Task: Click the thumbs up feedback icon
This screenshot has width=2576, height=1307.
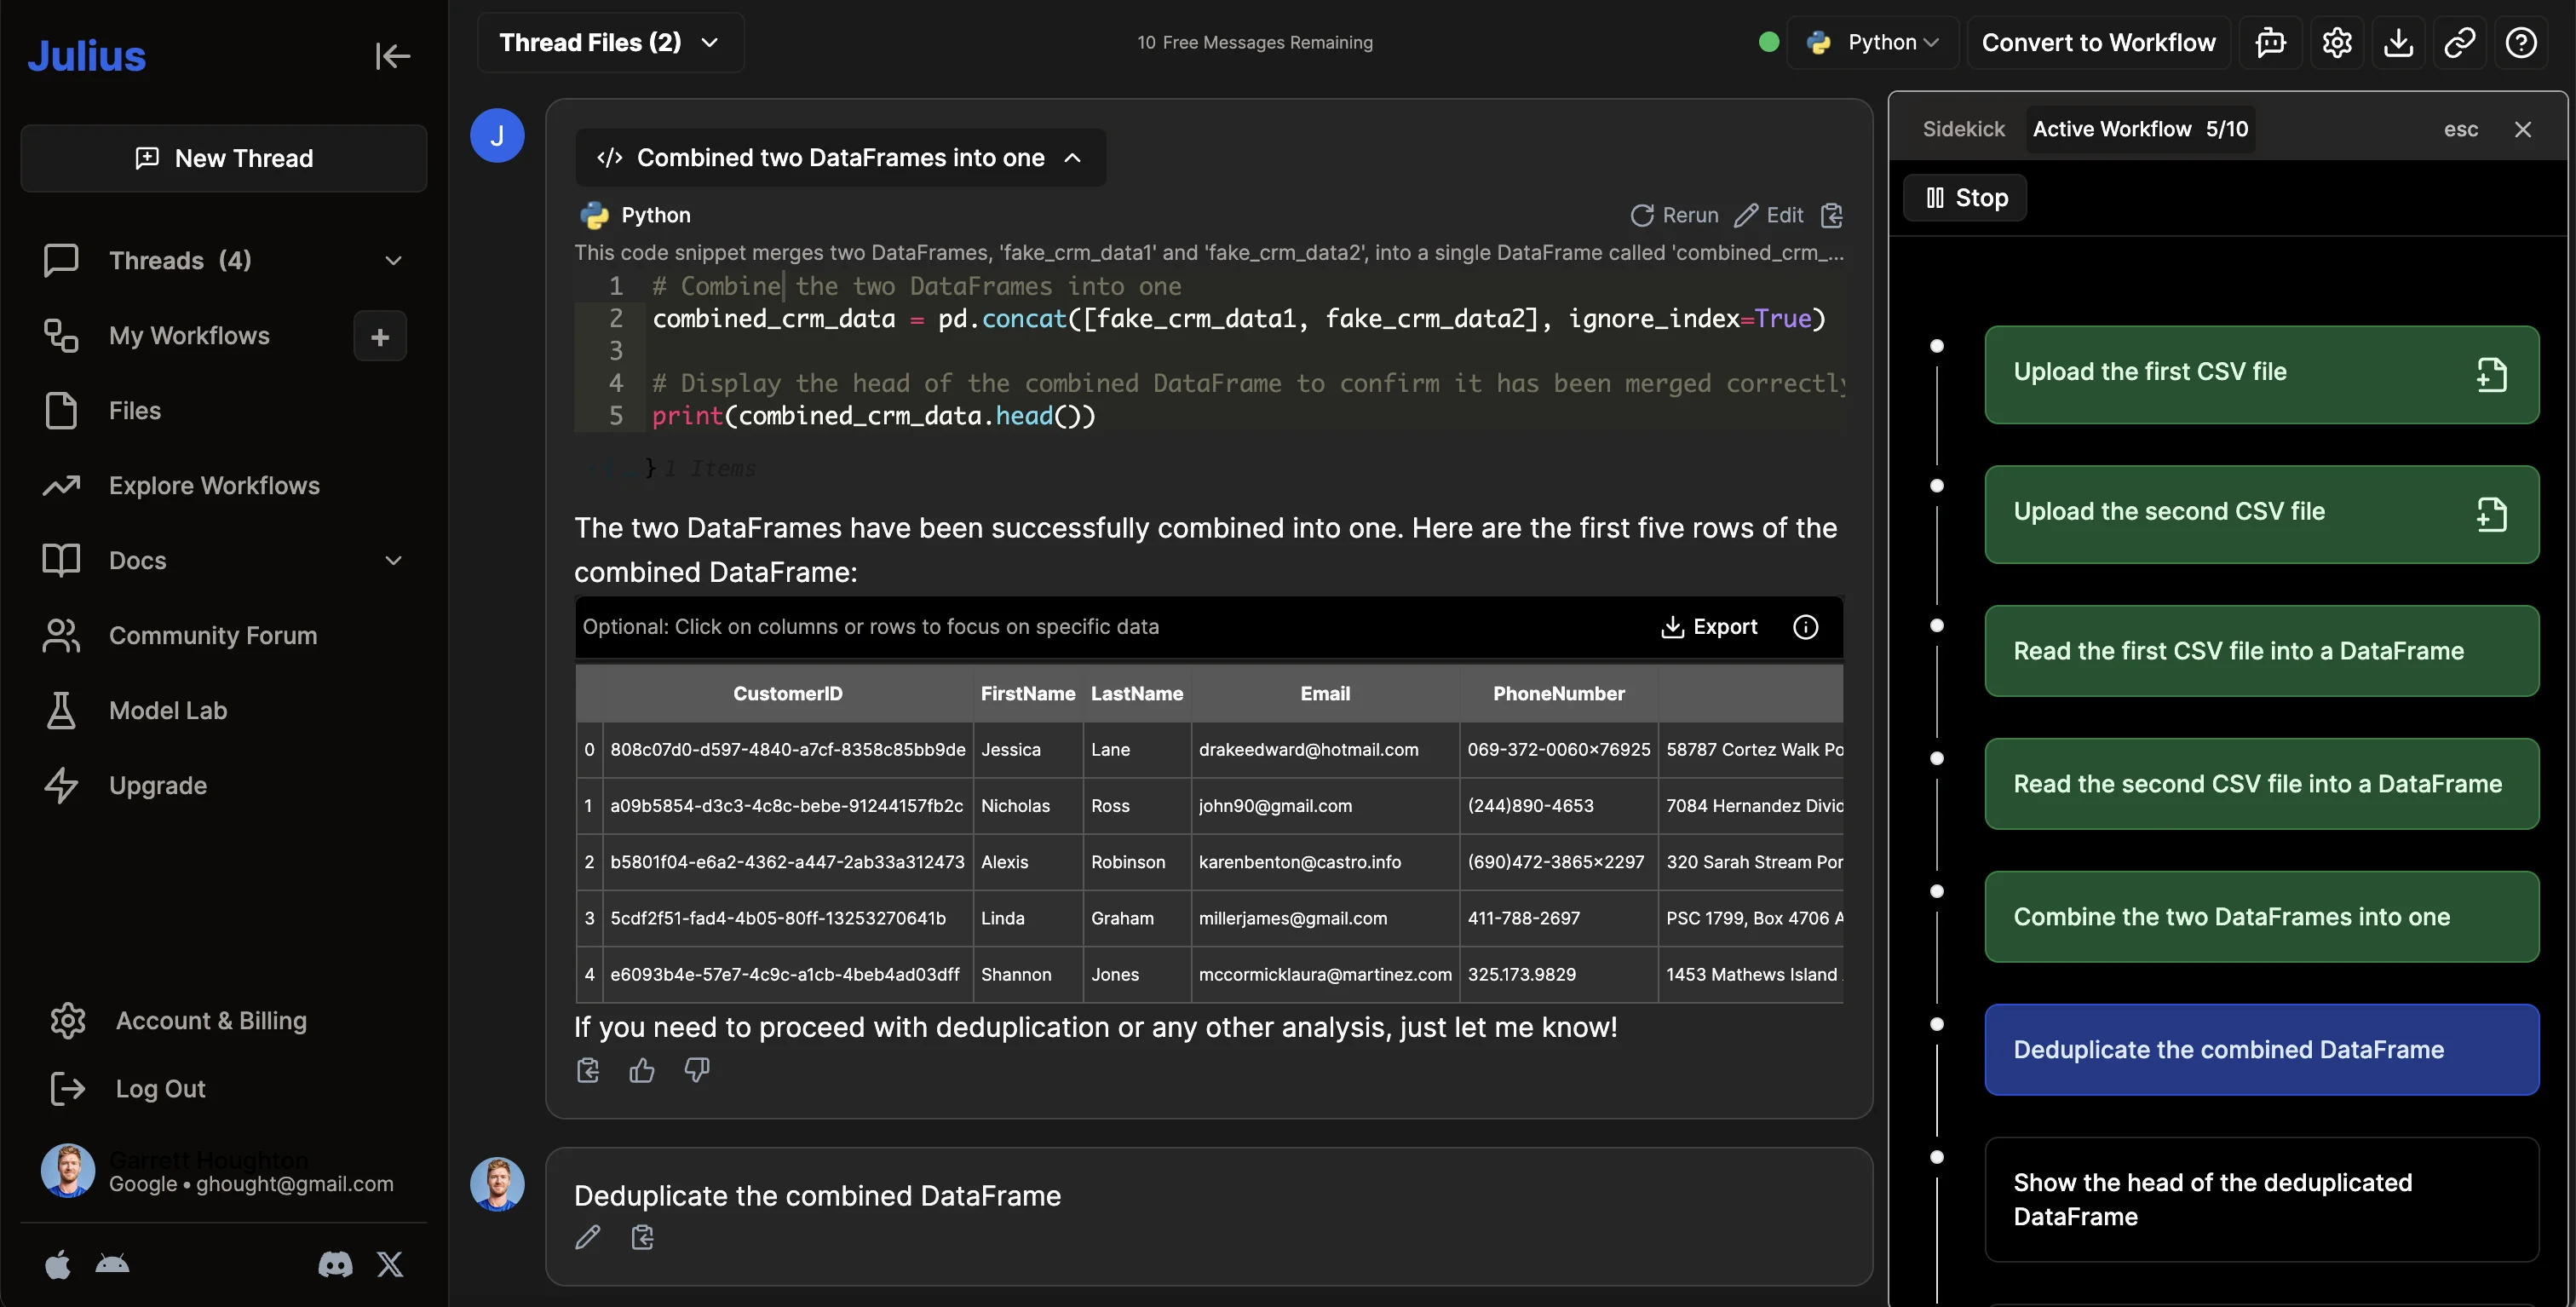Action: tap(642, 1071)
